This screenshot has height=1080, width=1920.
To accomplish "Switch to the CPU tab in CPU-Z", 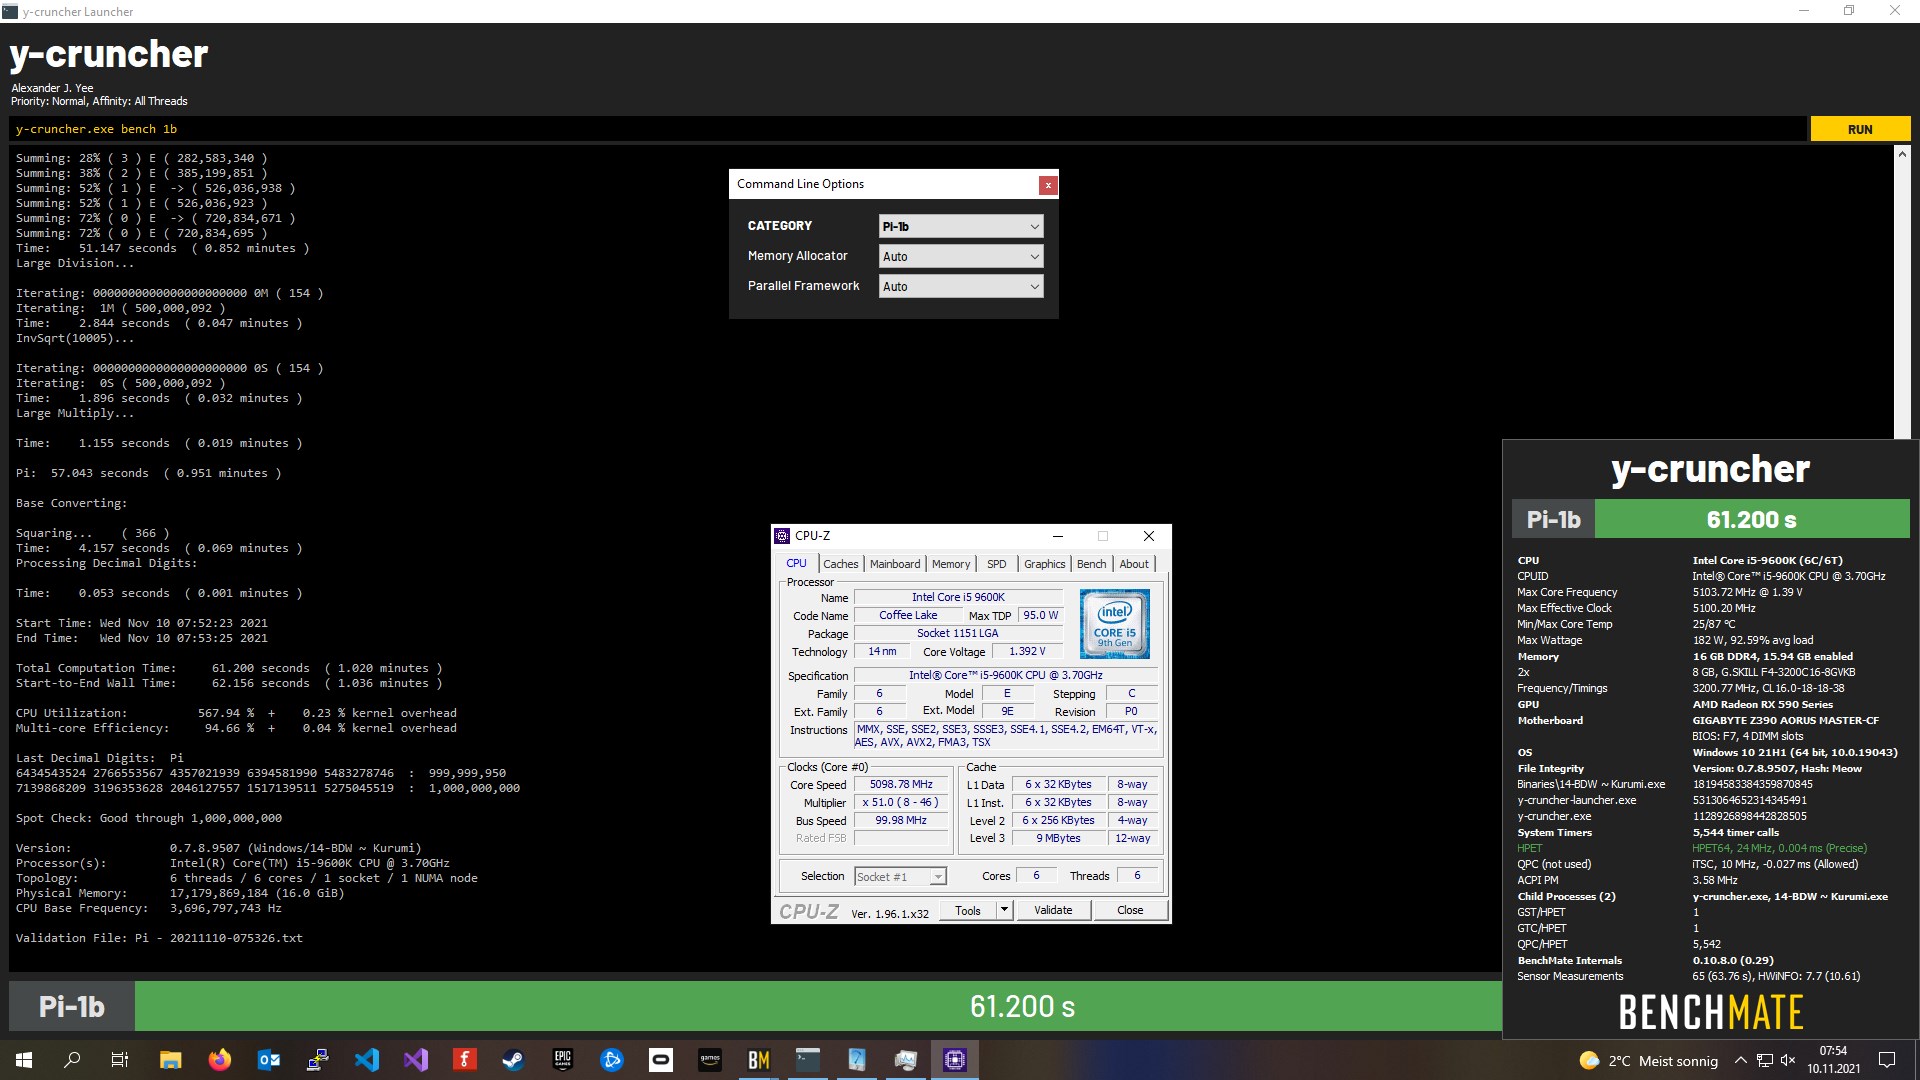I will [x=796, y=563].
